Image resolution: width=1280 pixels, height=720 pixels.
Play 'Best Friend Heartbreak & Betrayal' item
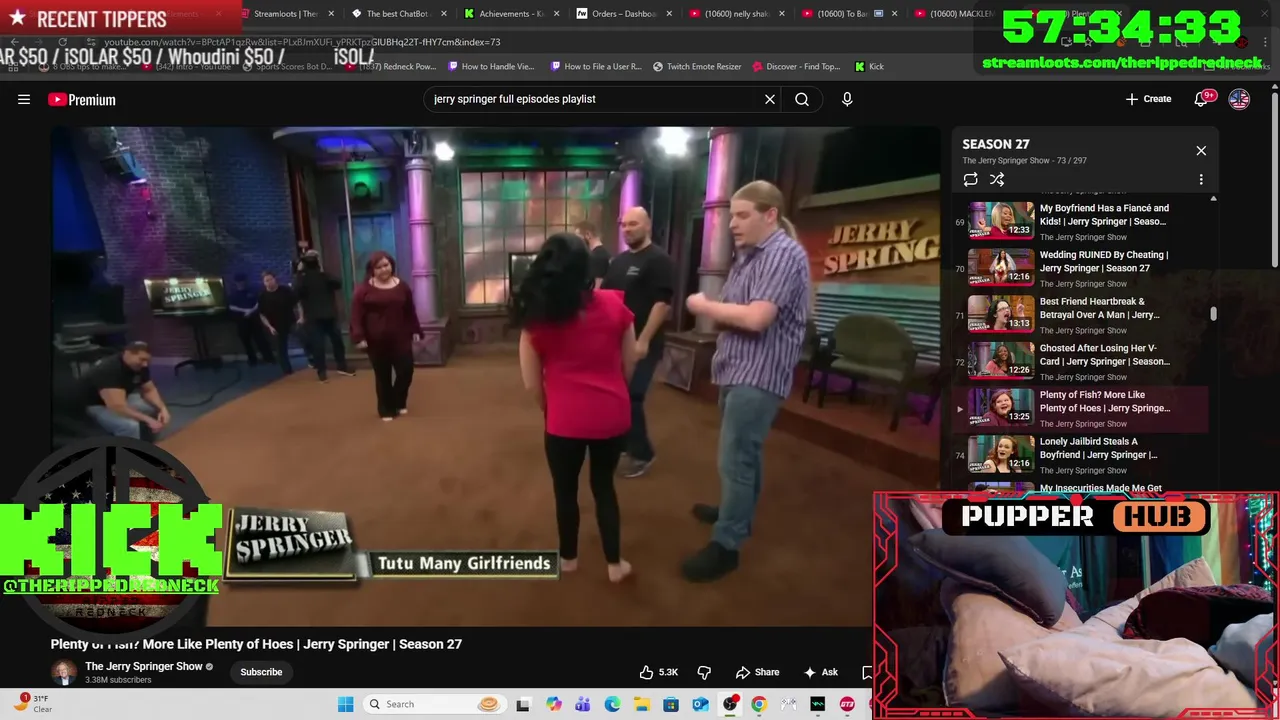point(1082,314)
